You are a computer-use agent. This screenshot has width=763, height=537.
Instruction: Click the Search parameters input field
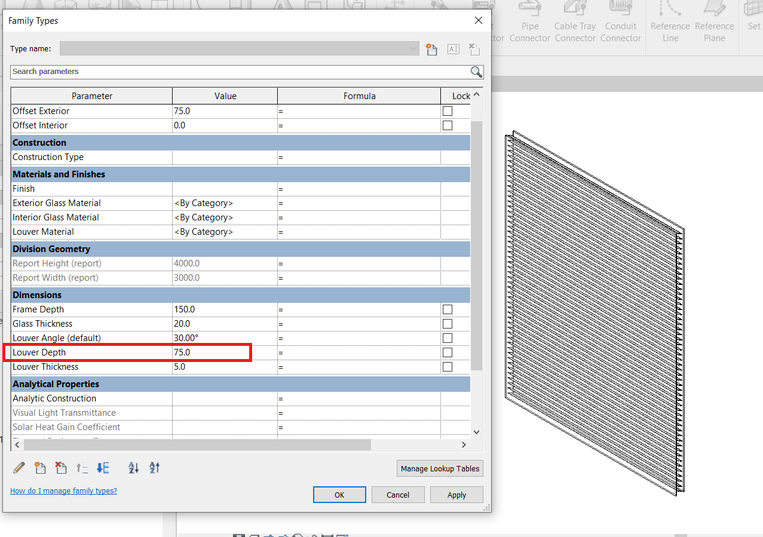pos(240,72)
